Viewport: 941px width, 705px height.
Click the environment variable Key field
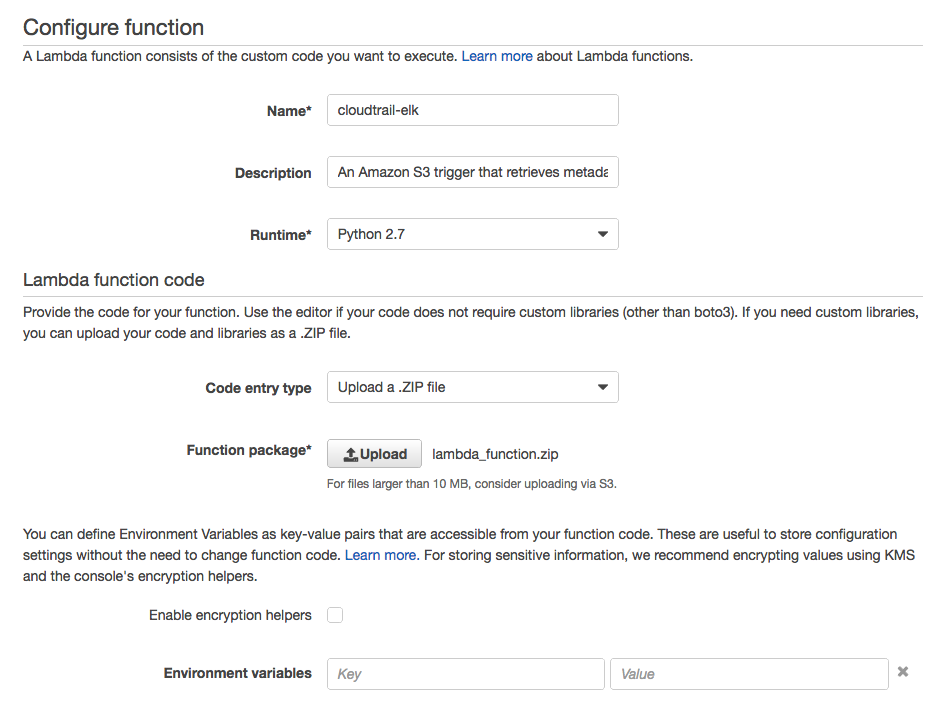[x=466, y=674]
